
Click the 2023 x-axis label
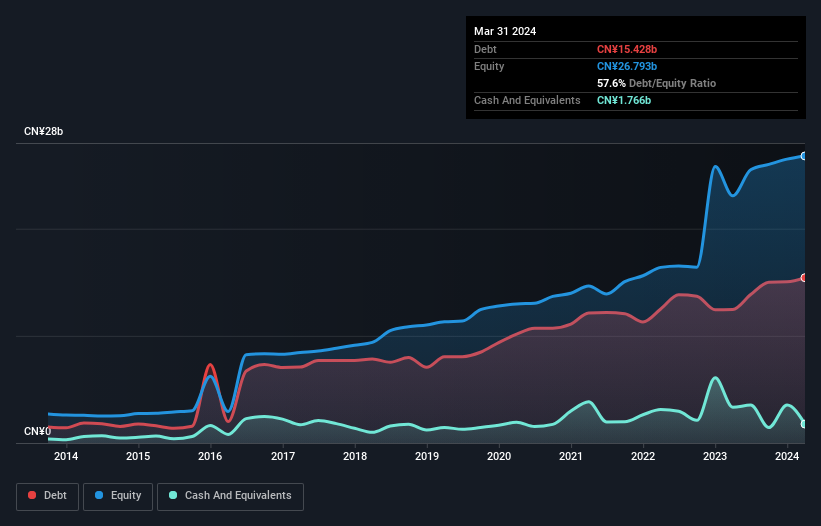[x=715, y=456]
